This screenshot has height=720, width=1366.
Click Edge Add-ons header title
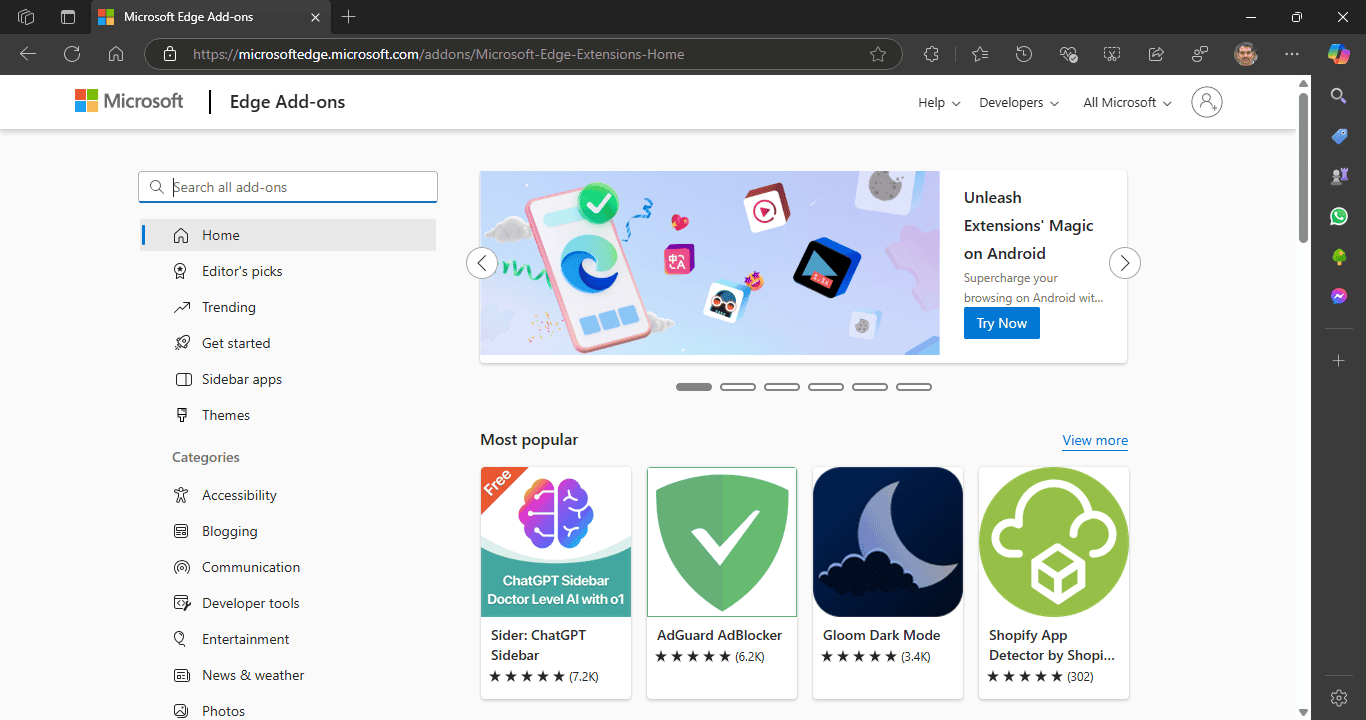(x=287, y=102)
